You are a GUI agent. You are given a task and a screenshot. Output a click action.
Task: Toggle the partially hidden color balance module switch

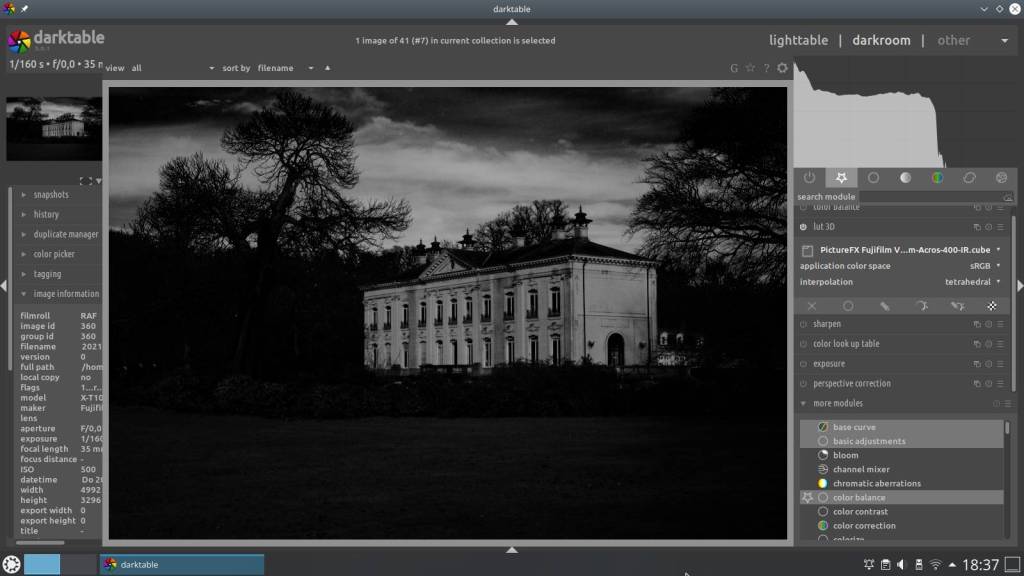(803, 207)
